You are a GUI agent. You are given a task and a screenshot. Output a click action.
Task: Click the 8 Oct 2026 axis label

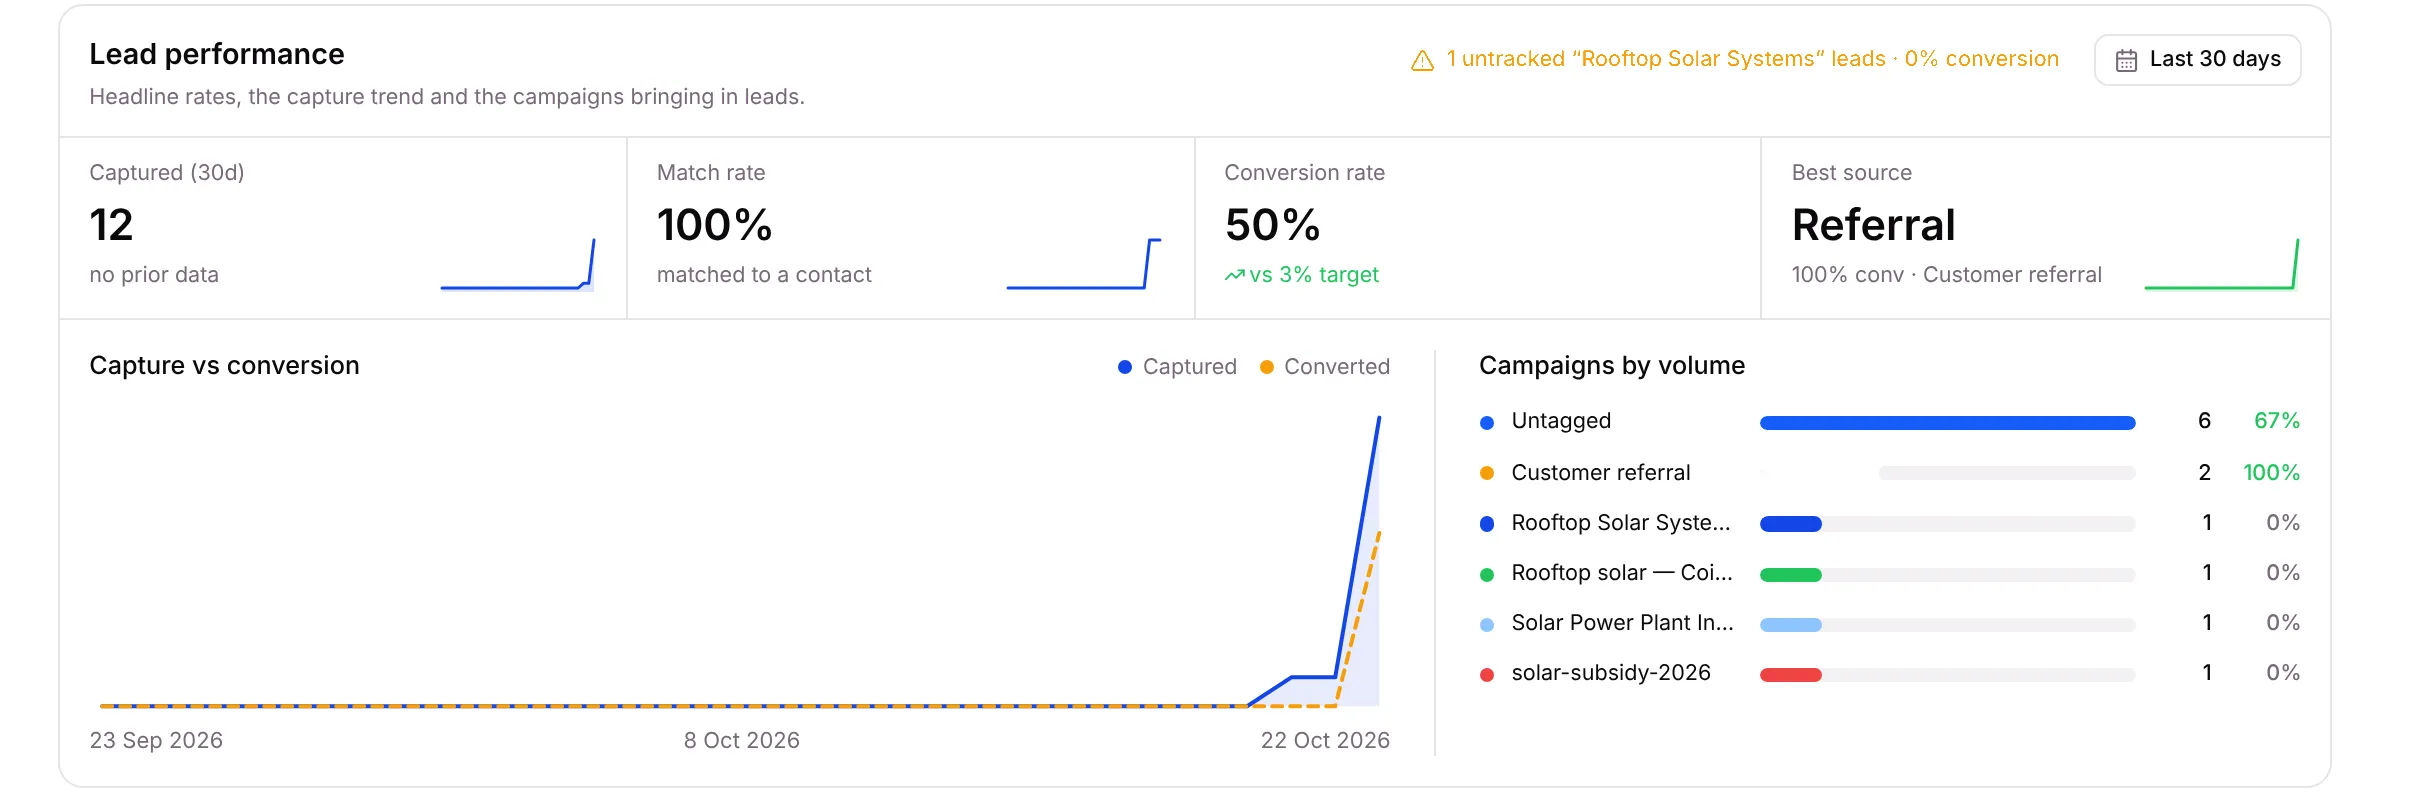[741, 740]
